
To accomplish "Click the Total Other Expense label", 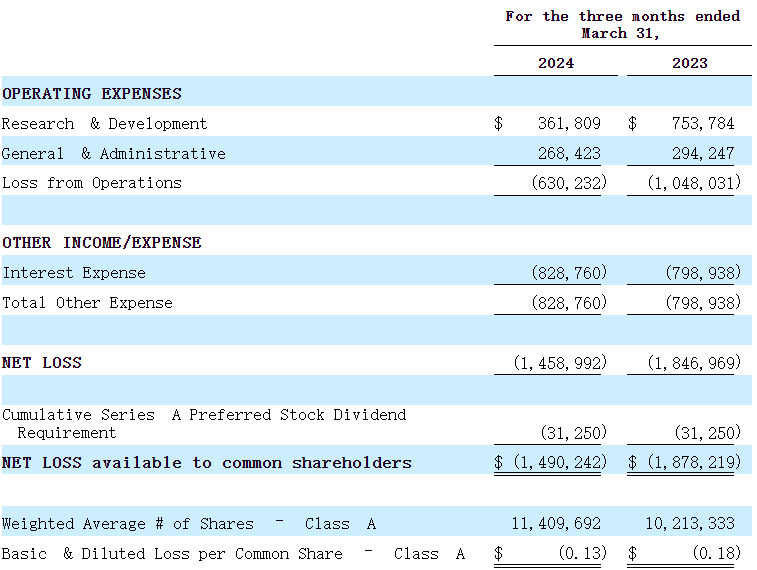I will click(x=88, y=303).
